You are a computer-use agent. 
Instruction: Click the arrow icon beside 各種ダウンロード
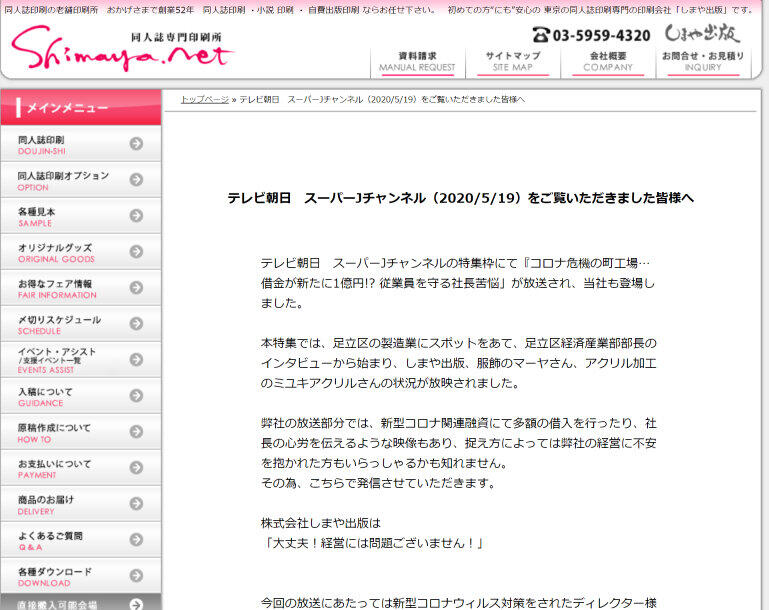pyautogui.click(x=136, y=576)
